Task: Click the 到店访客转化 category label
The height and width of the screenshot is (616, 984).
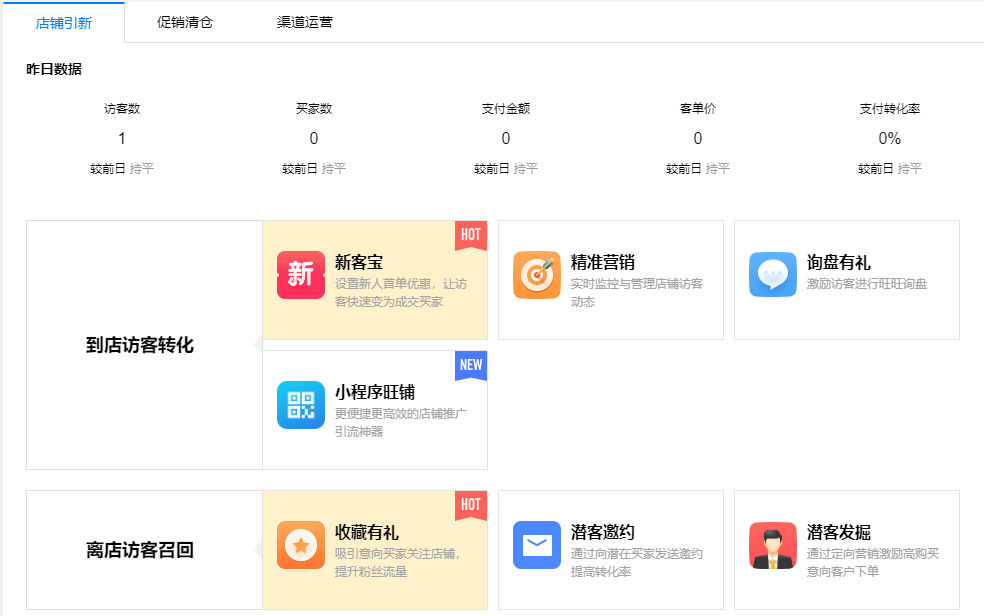Action: (x=140, y=346)
